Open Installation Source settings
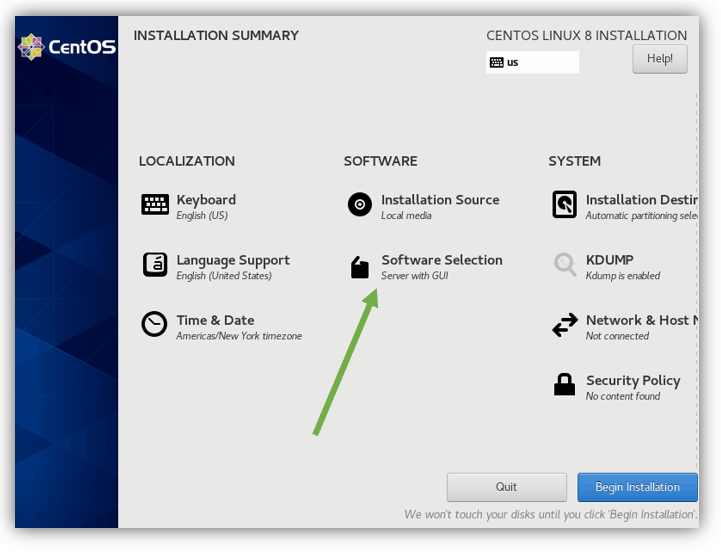This screenshot has width=721, height=560. (440, 200)
